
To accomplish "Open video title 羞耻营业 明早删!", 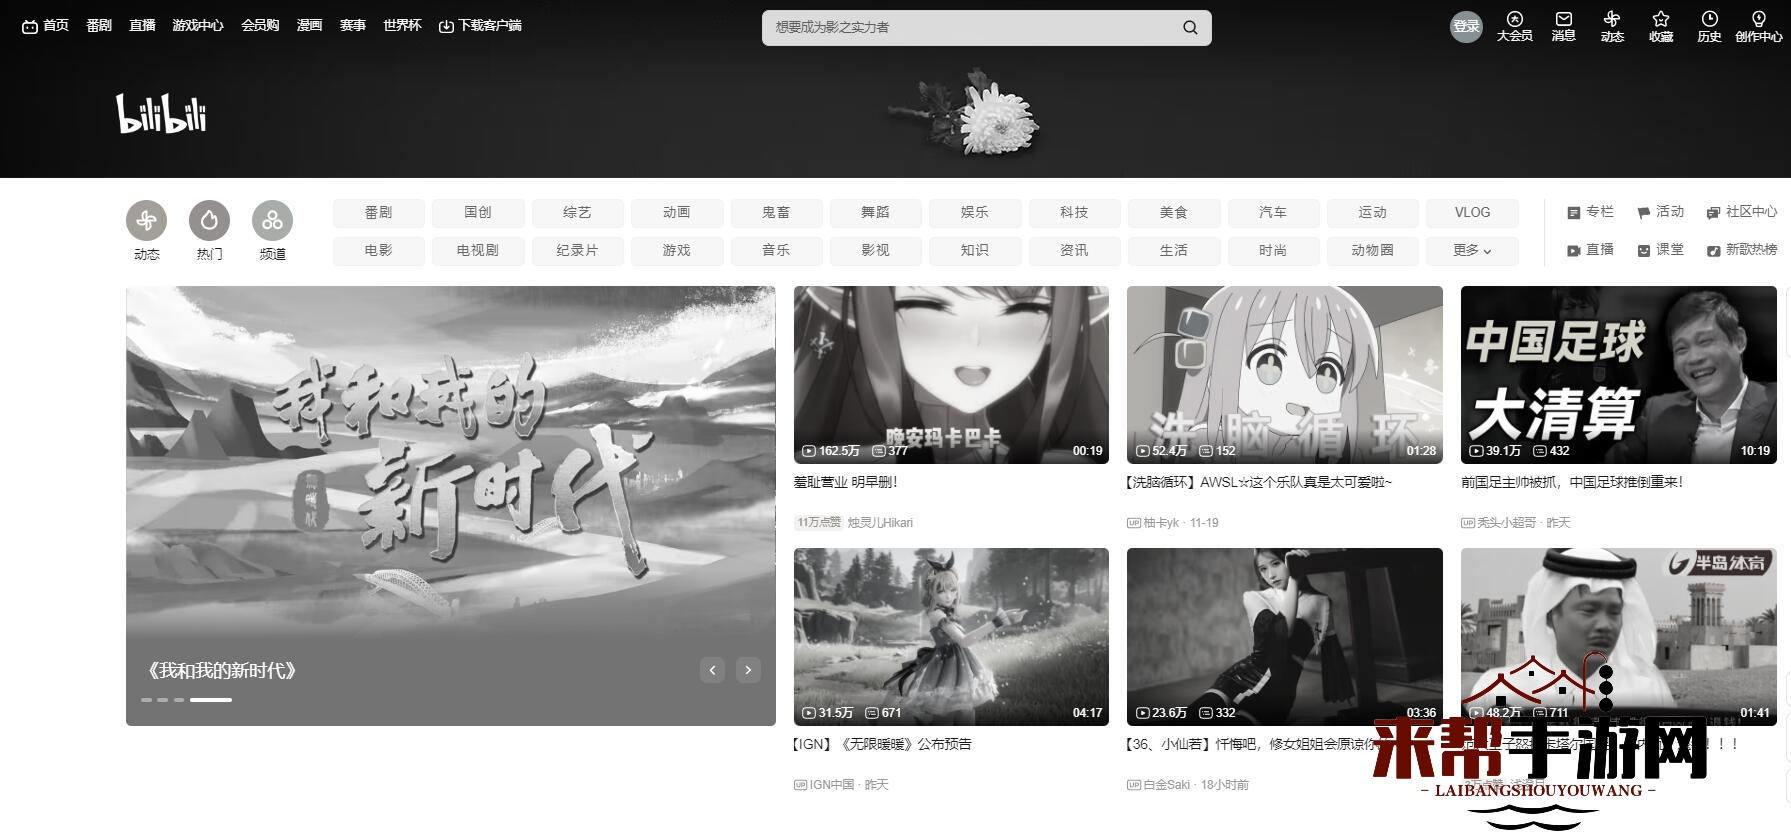I will click(846, 482).
